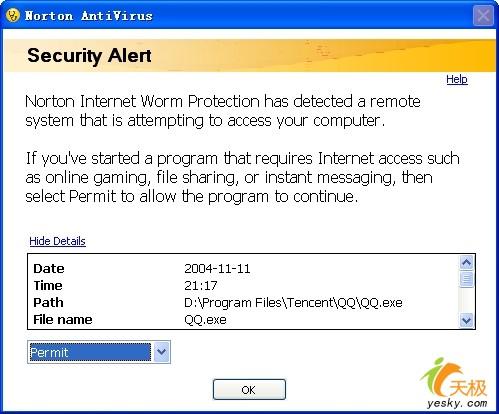
Task: Select the Permit combo box field
Action: tap(99, 352)
